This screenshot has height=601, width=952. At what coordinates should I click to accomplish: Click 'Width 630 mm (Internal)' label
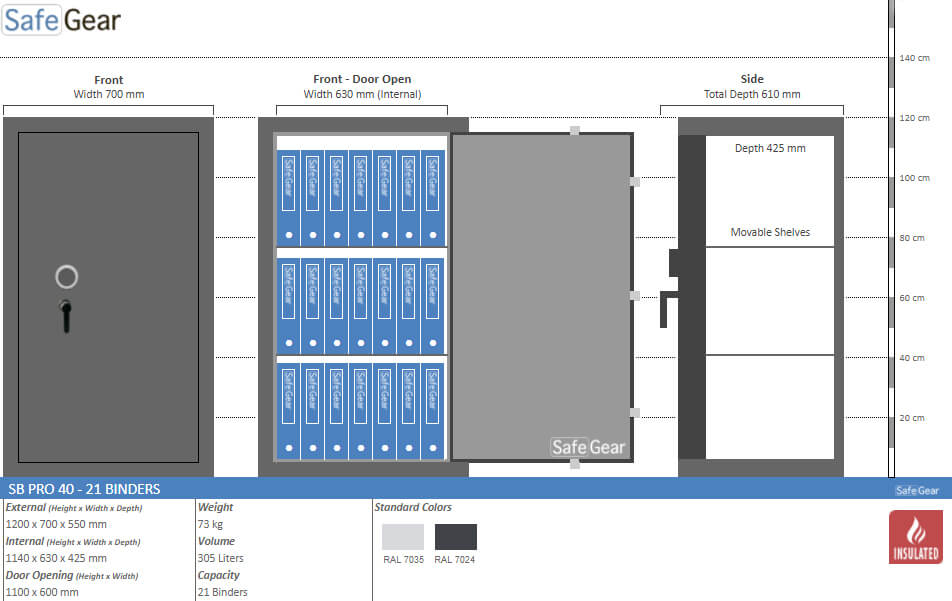362,94
